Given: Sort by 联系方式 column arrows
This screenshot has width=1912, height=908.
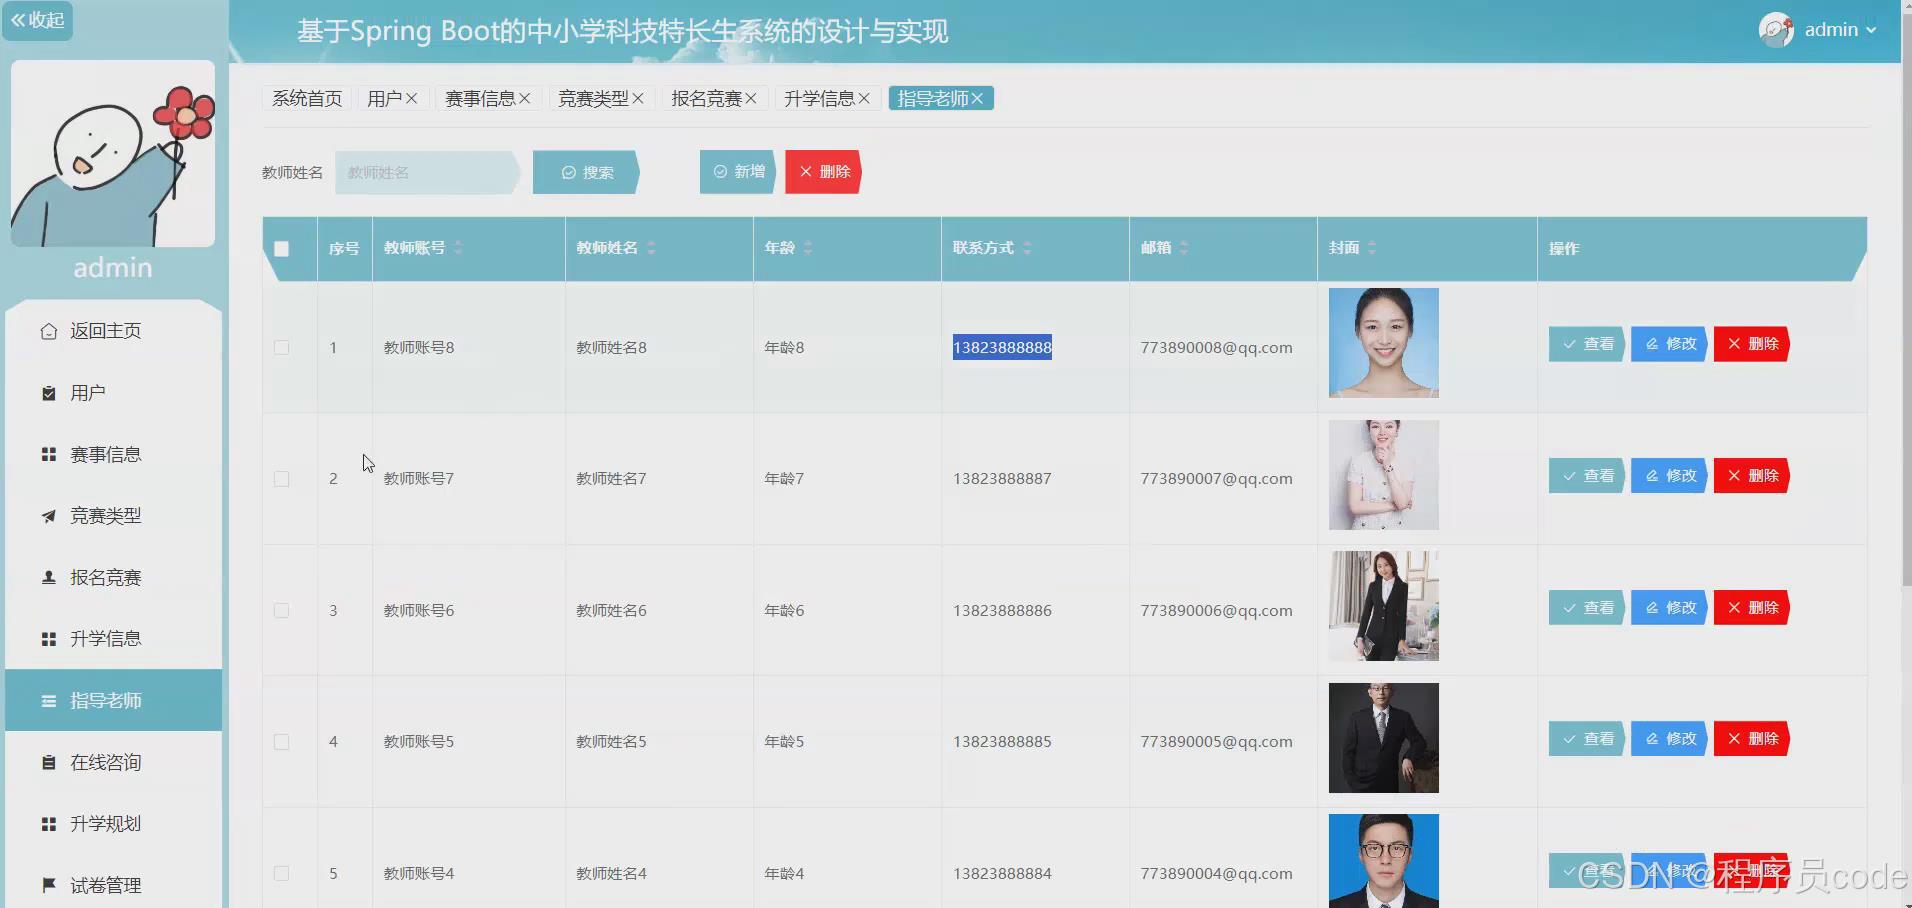Looking at the screenshot, I should coord(1027,248).
